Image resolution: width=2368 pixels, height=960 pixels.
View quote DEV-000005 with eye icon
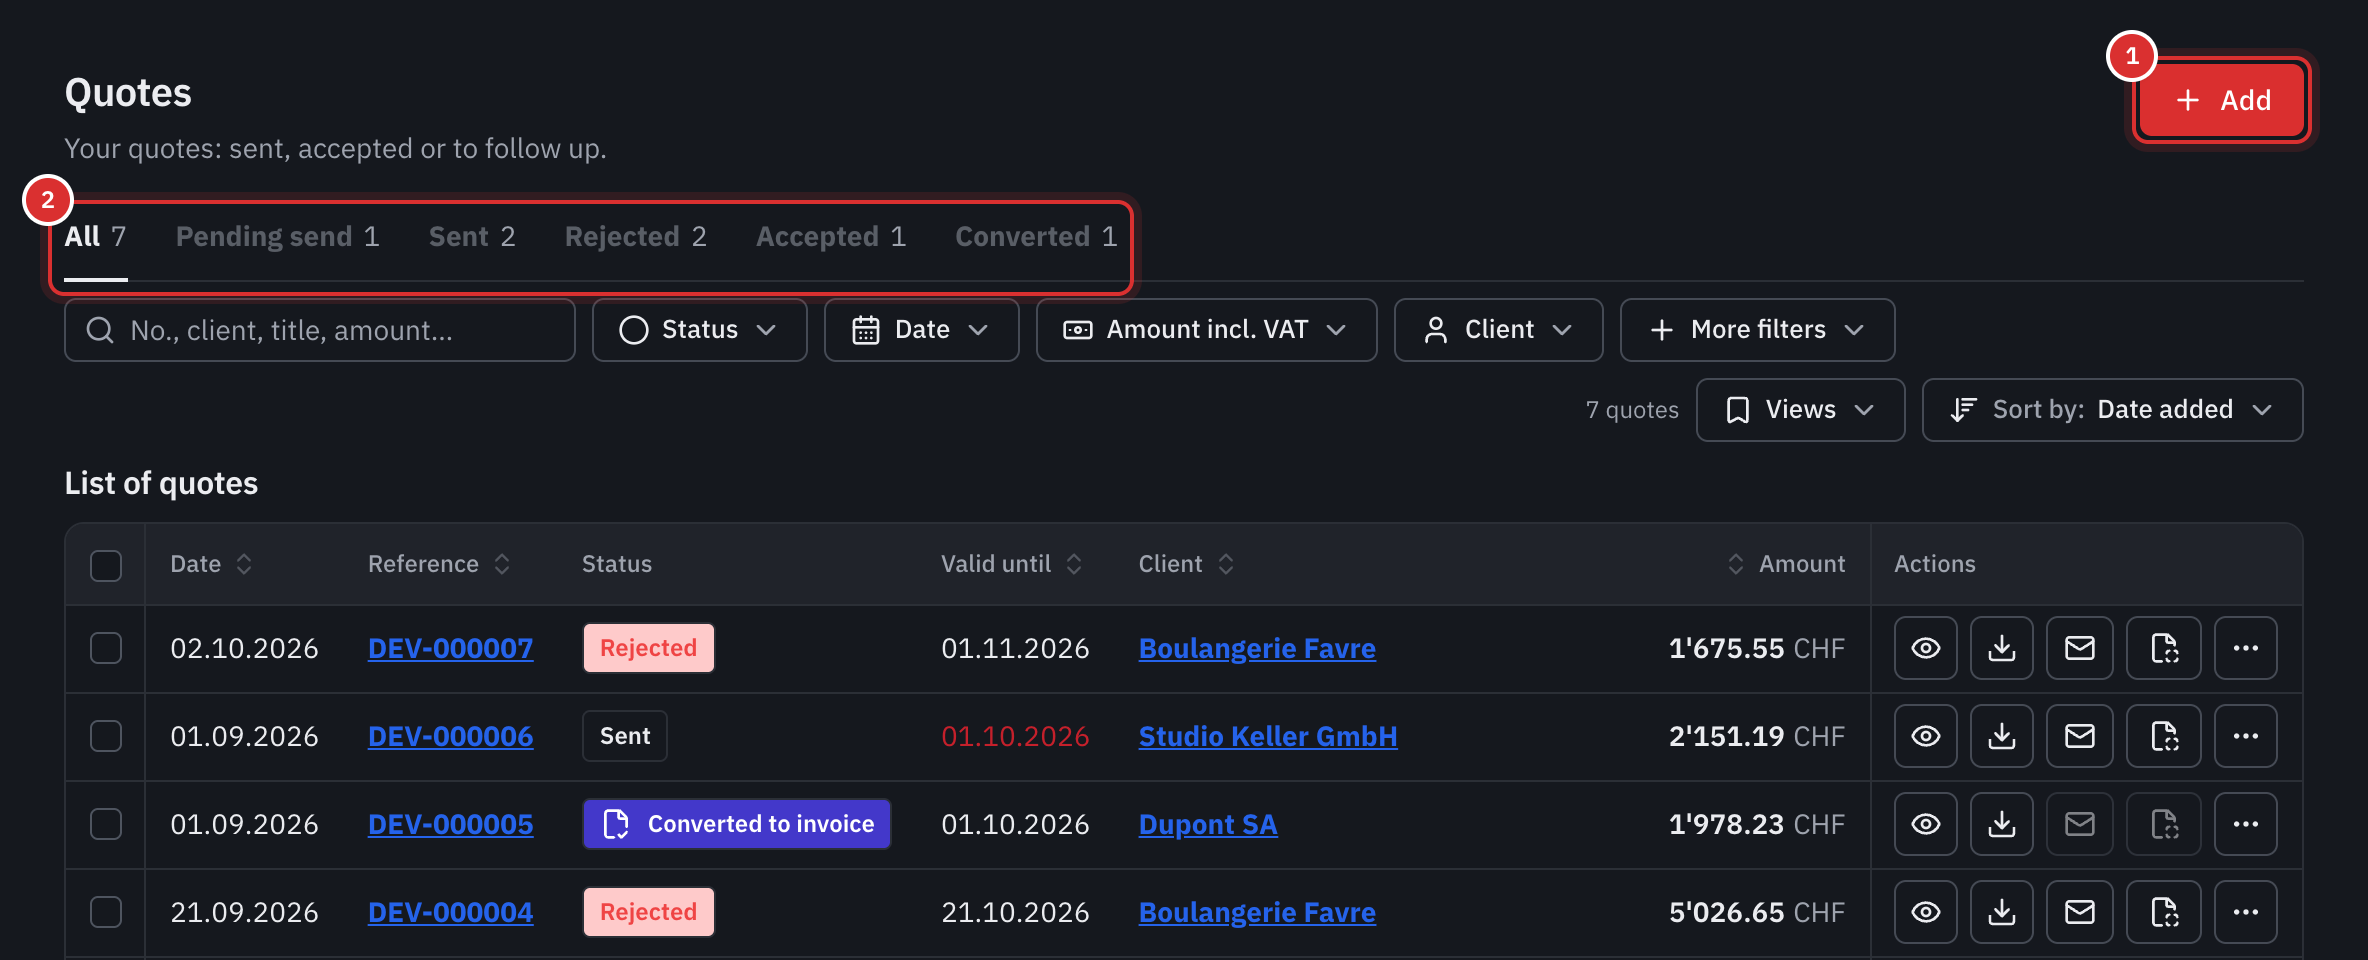tap(1925, 824)
